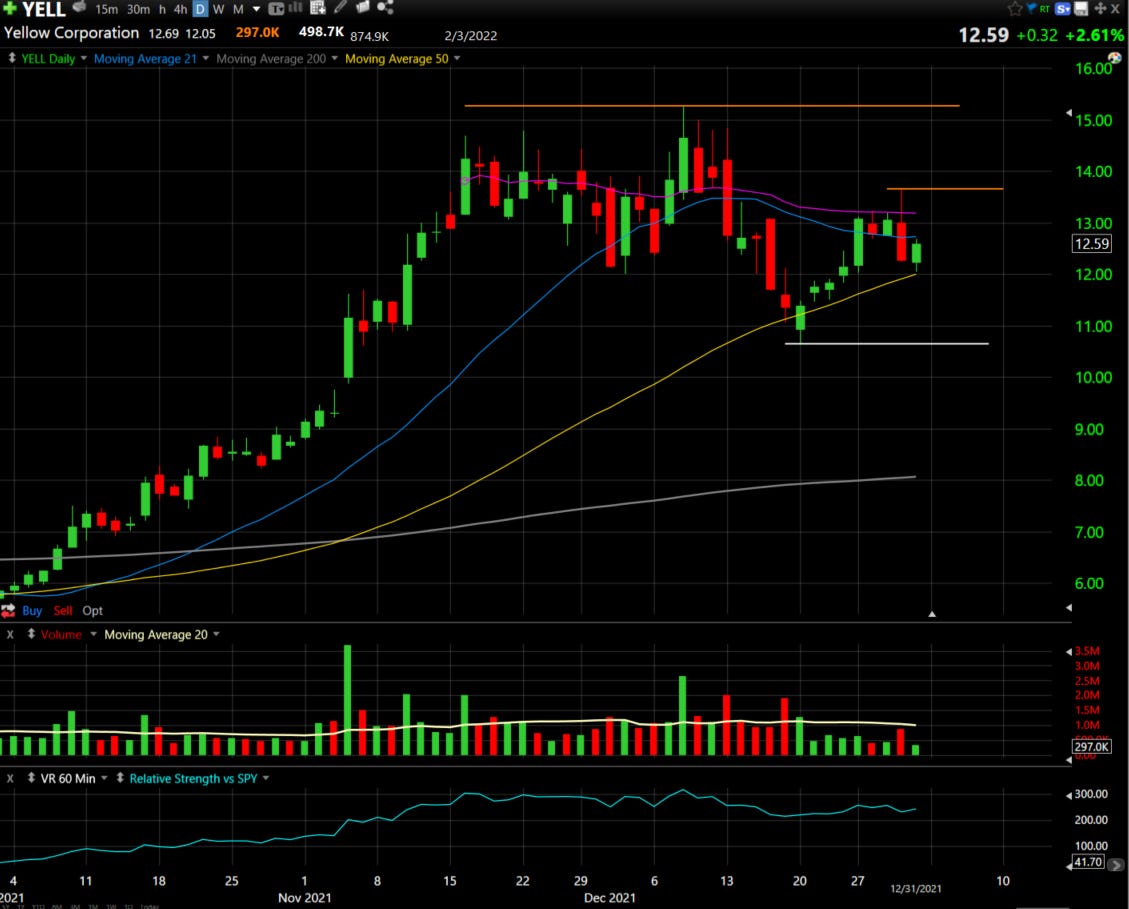Click the green plus add-symbol icon
Viewport: 1129px width, 909px height.
click(10, 8)
